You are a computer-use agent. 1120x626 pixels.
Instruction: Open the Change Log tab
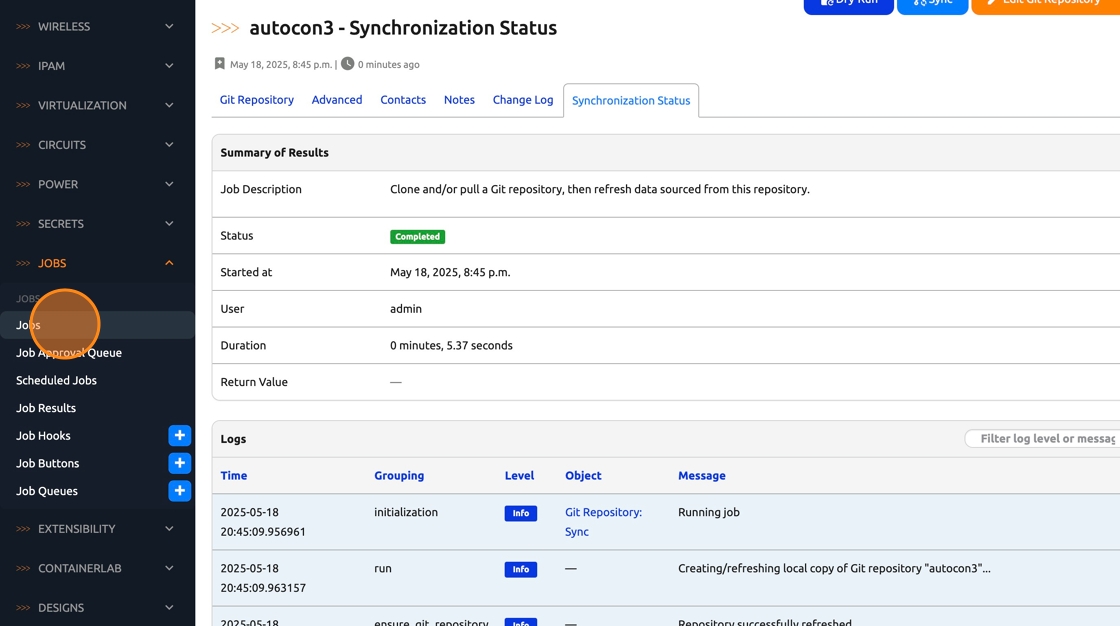523,100
